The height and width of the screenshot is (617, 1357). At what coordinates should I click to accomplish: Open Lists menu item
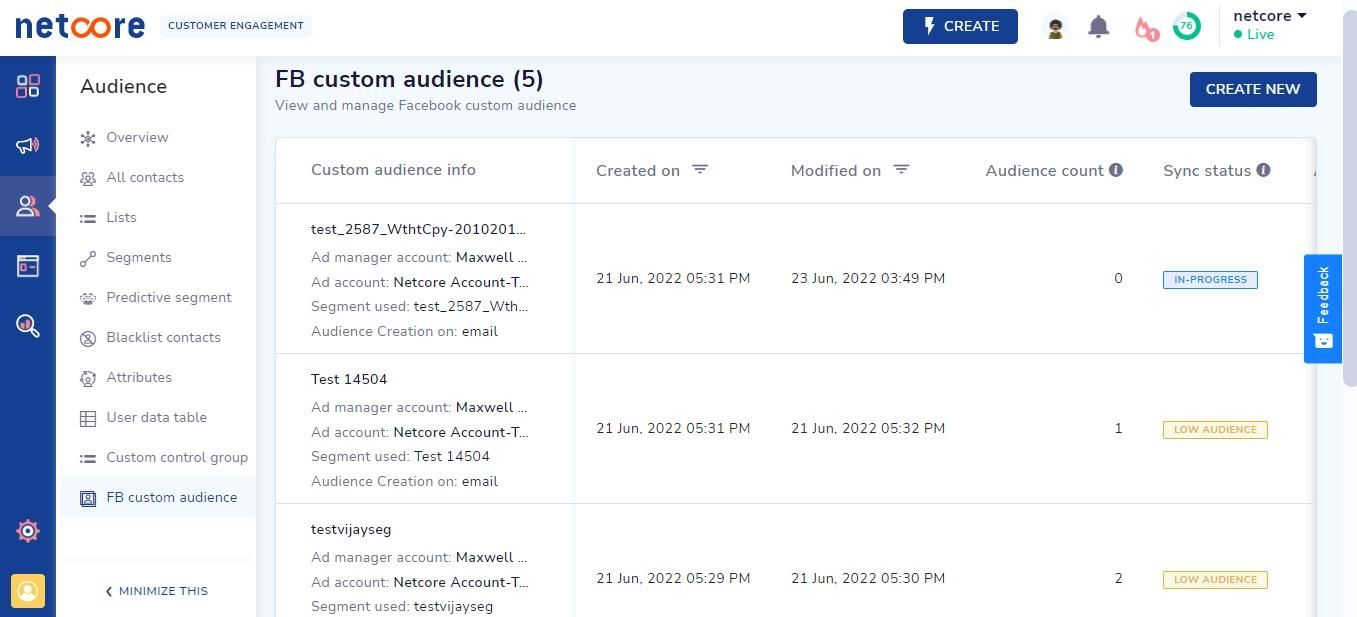[121, 217]
